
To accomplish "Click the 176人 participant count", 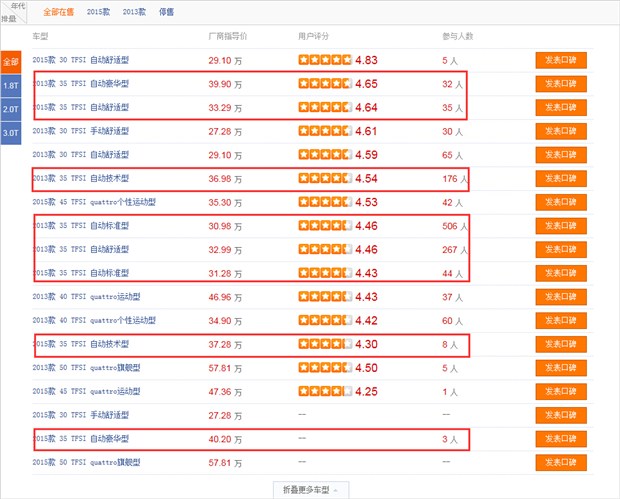I will [455, 179].
